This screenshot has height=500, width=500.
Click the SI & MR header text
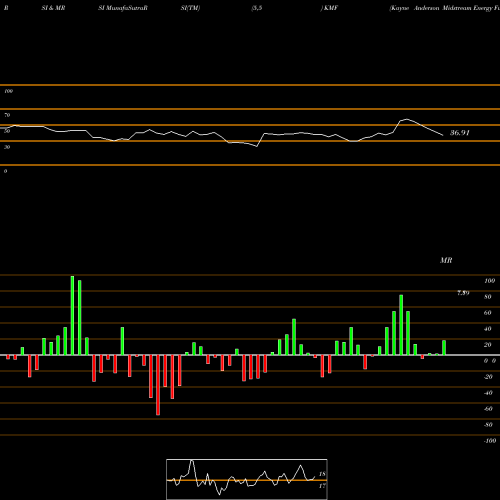[53, 8]
